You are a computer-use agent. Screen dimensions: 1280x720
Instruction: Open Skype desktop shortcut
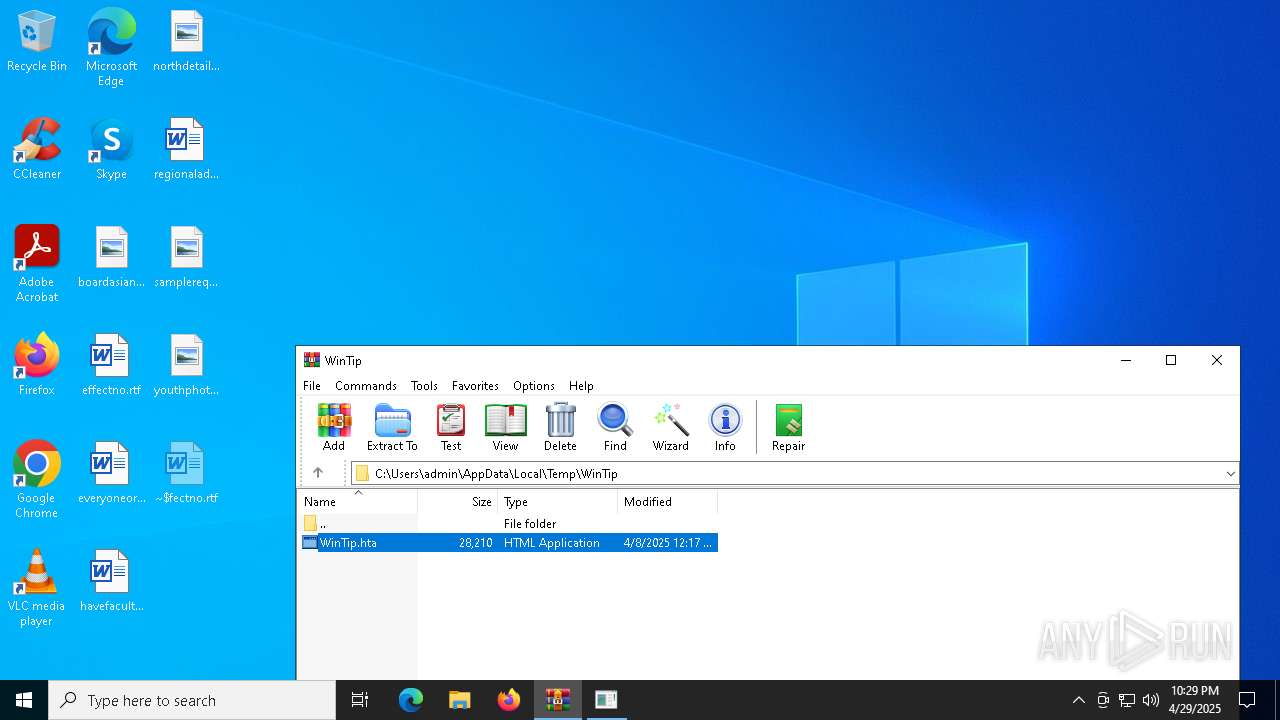click(x=111, y=149)
